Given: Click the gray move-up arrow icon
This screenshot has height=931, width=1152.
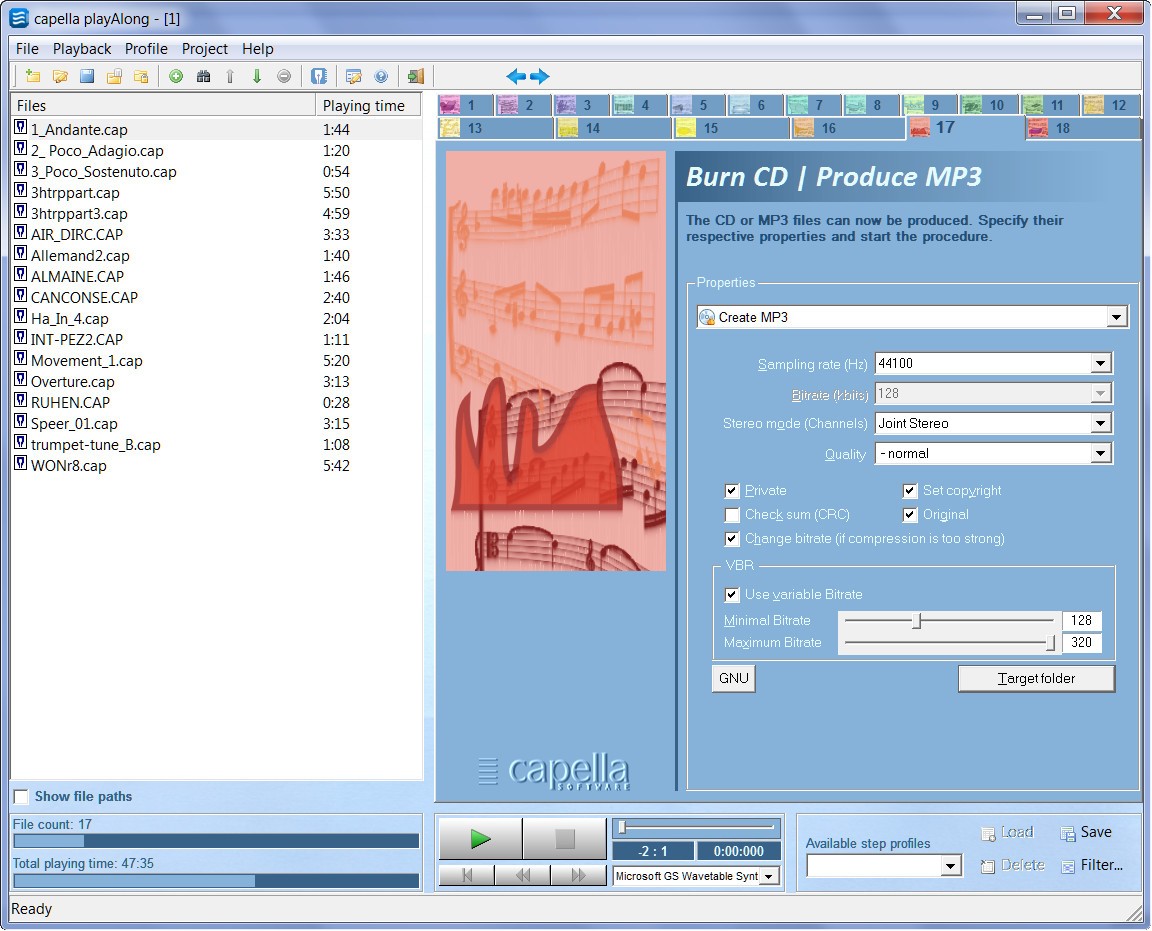Looking at the screenshot, I should 230,76.
